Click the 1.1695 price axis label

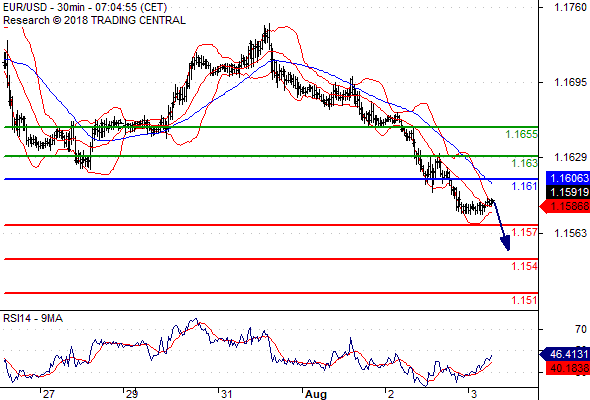(x=570, y=82)
